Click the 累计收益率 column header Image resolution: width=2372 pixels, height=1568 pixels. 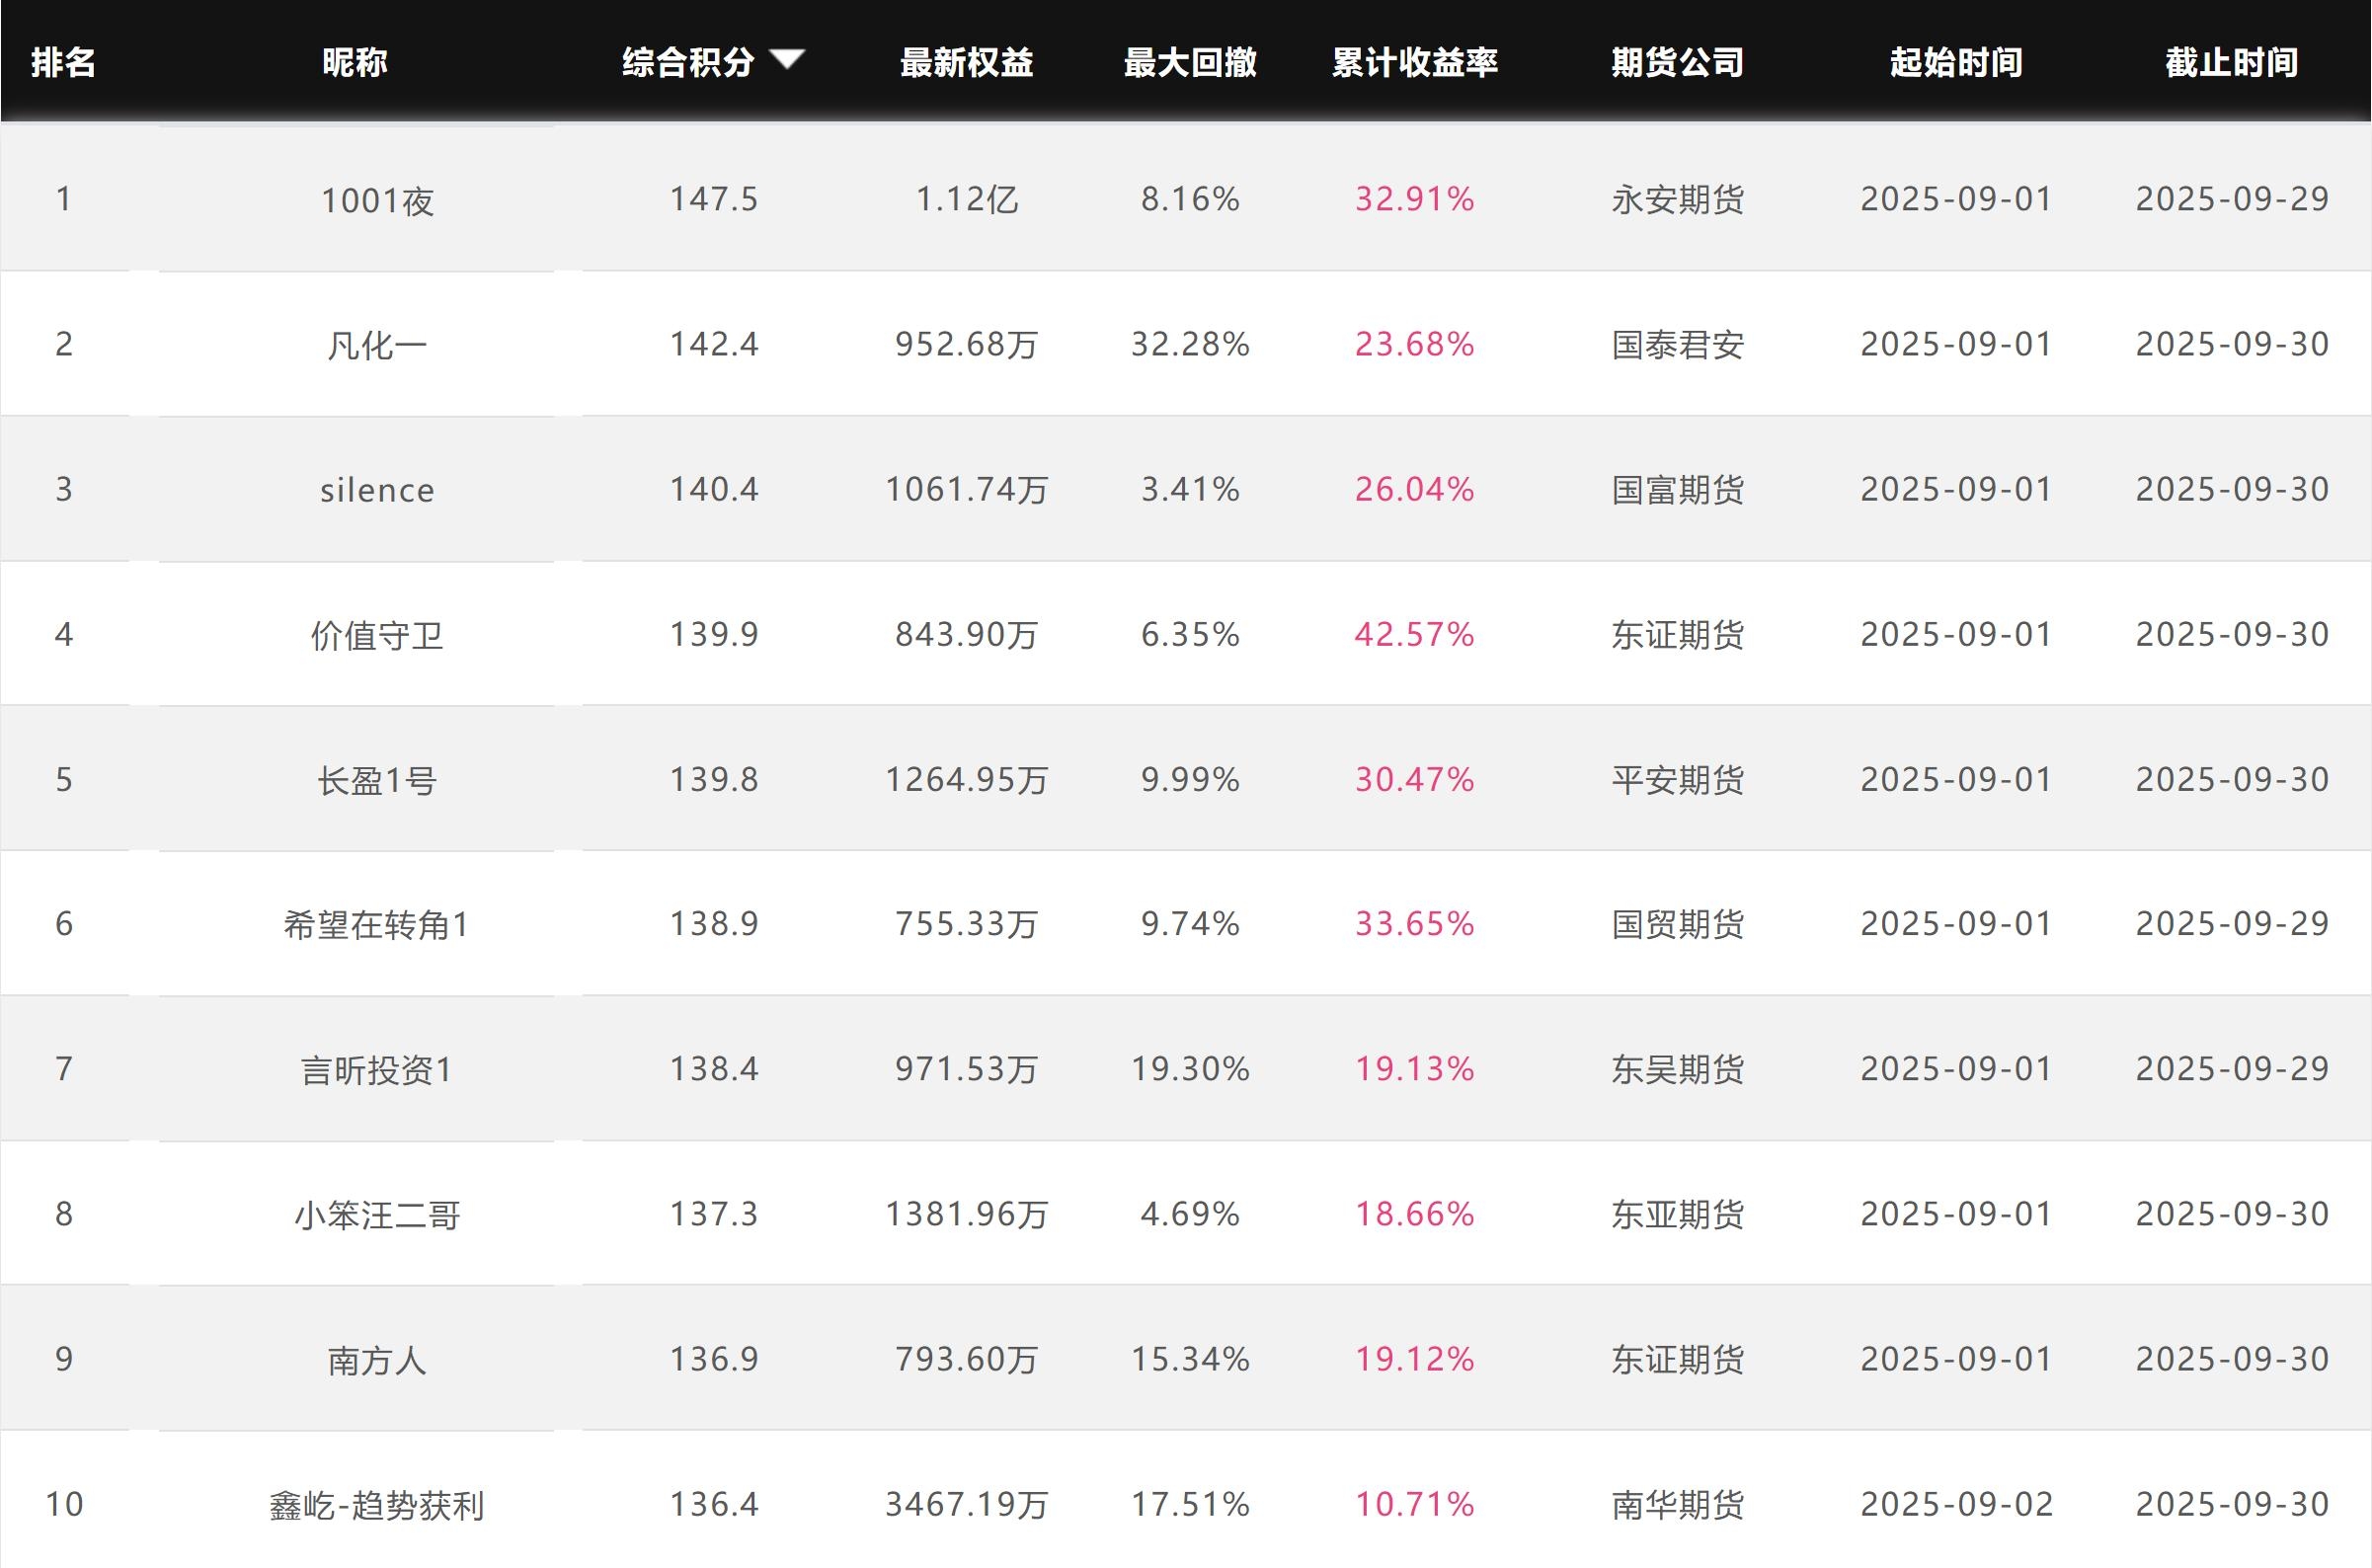click(1414, 63)
